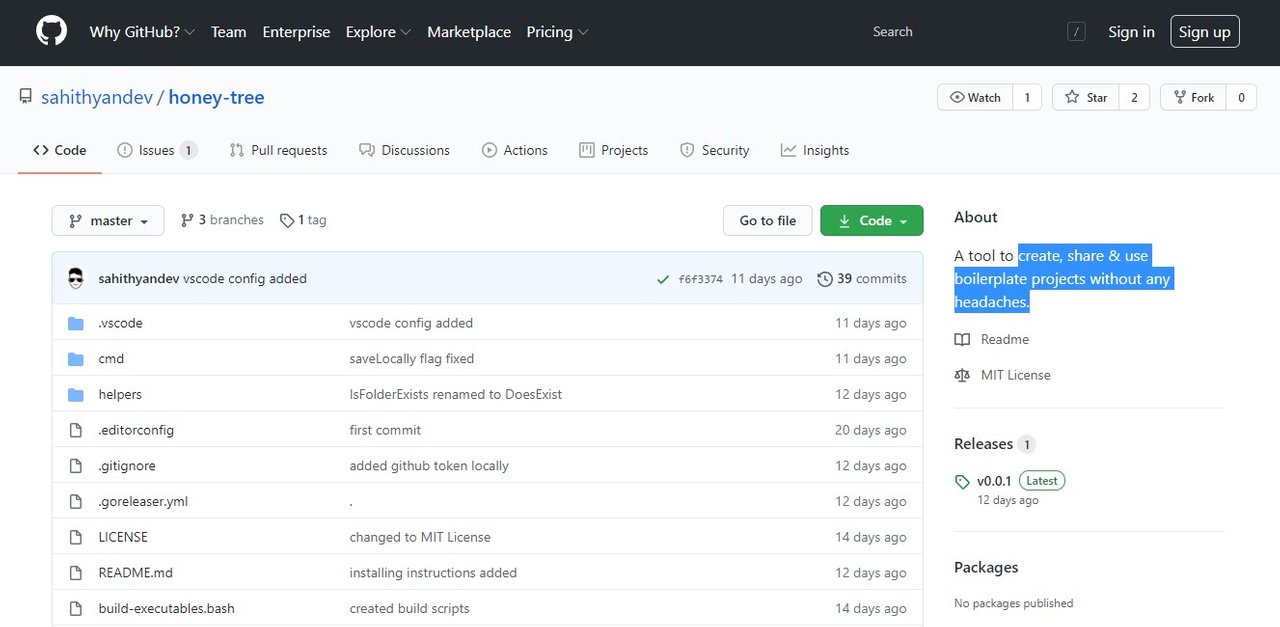Open the "first commit" commit message

pyautogui.click(x=385, y=430)
